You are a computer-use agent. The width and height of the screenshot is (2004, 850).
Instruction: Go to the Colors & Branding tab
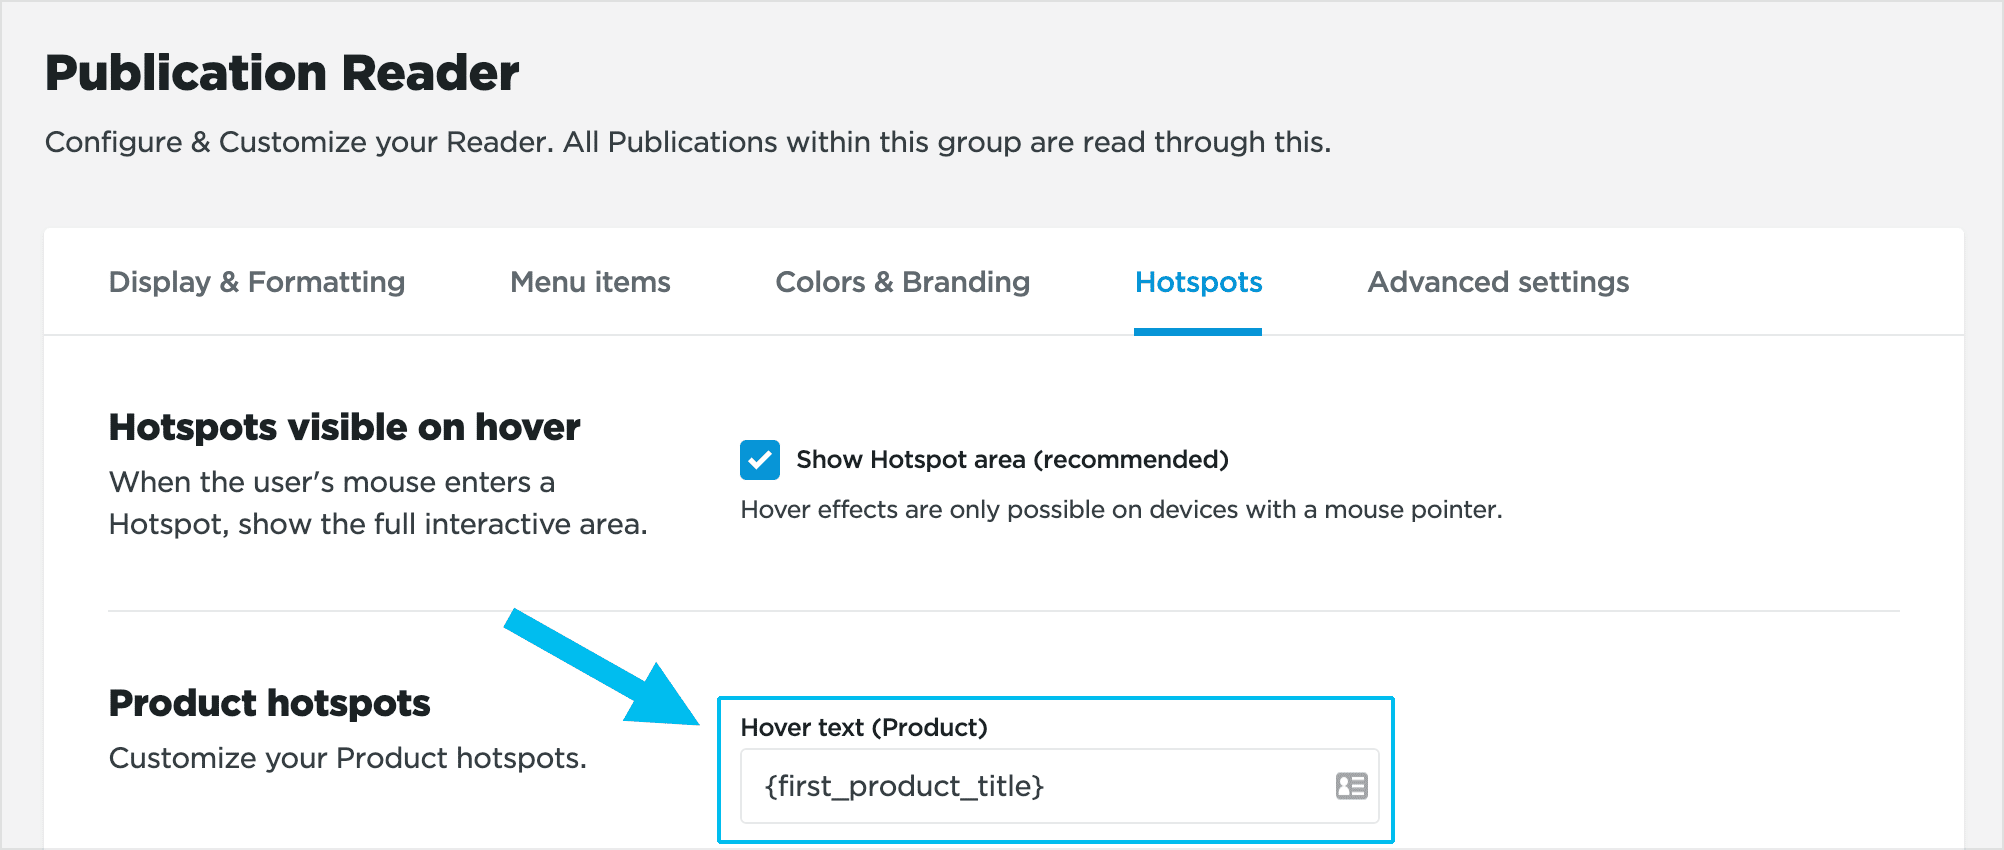click(x=902, y=282)
